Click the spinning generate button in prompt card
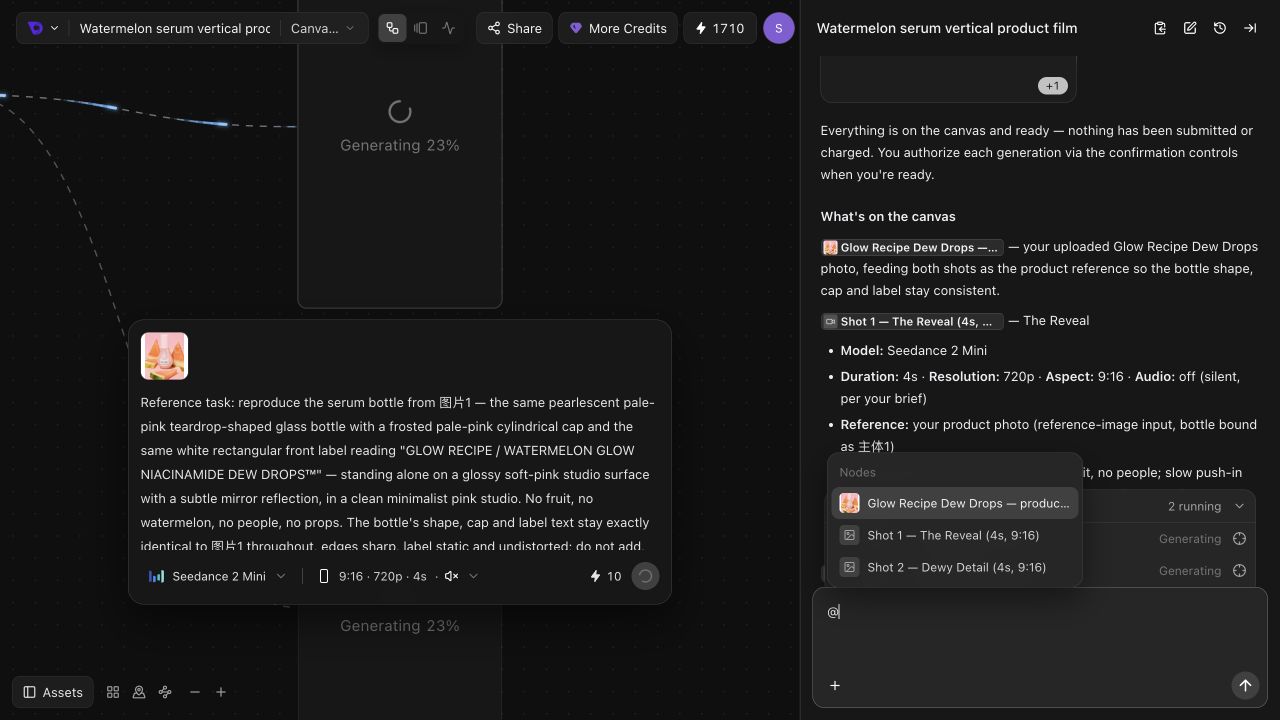Image resolution: width=1280 pixels, height=720 pixels. (645, 576)
